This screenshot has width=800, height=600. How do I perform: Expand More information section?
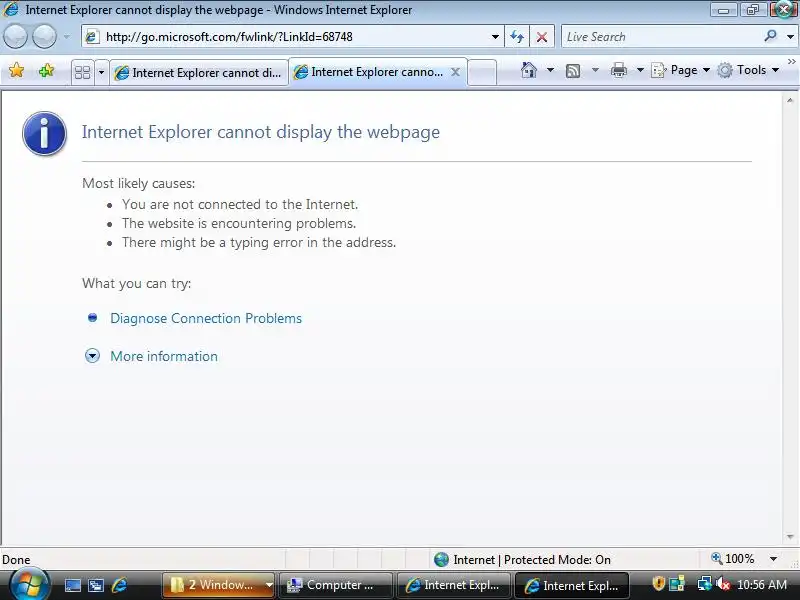click(x=164, y=356)
